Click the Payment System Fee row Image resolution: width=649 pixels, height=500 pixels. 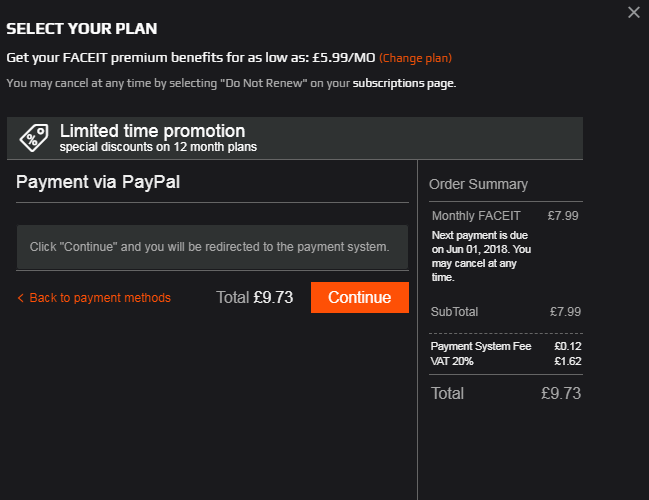pyautogui.click(x=505, y=346)
